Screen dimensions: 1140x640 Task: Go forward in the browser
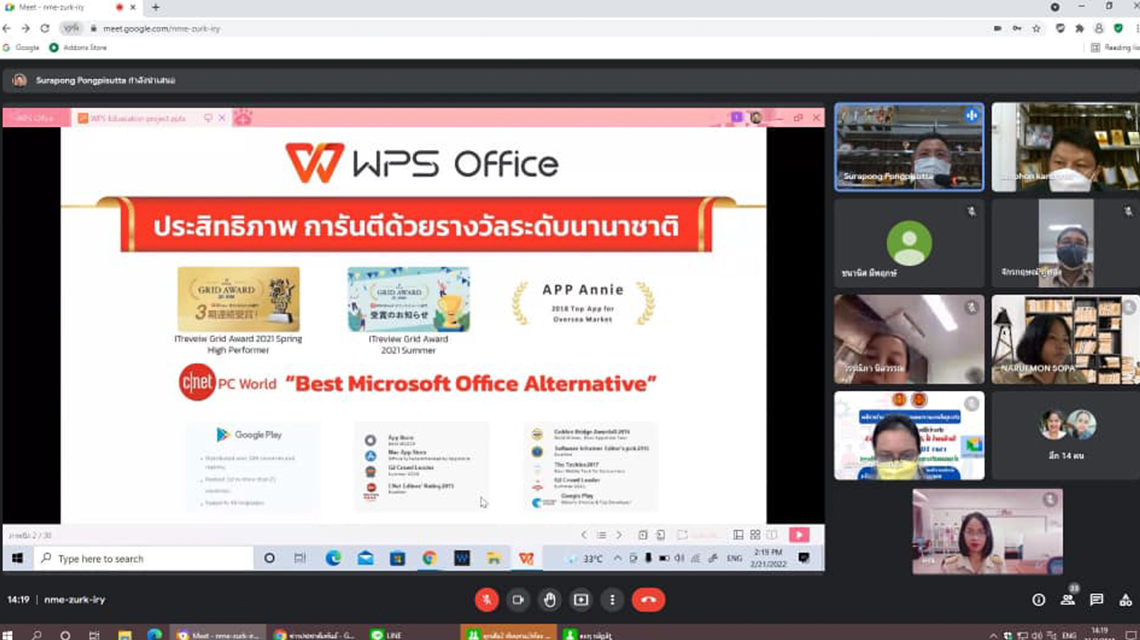pyautogui.click(x=25, y=28)
